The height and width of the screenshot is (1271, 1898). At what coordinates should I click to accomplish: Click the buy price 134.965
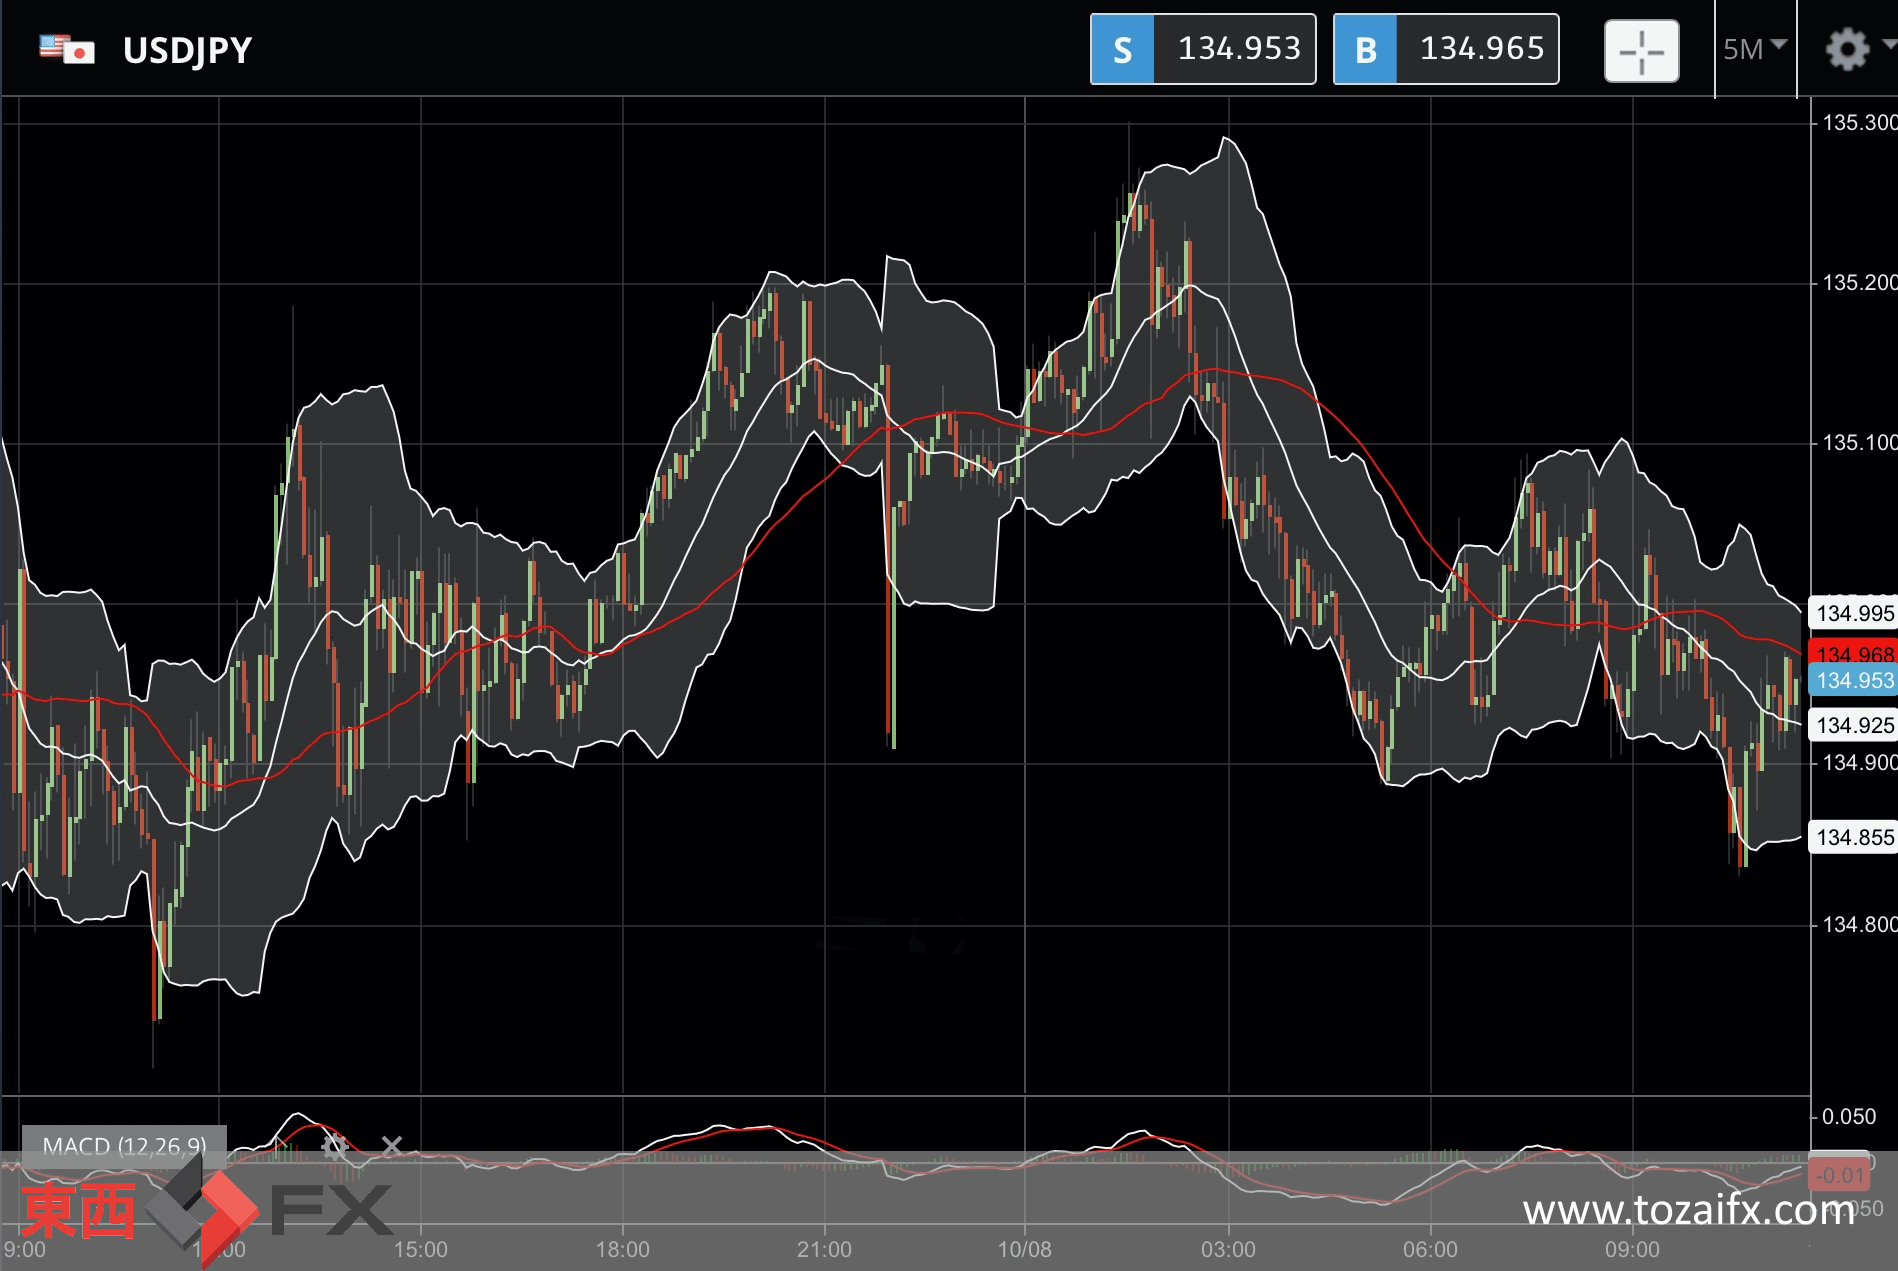1481,49
